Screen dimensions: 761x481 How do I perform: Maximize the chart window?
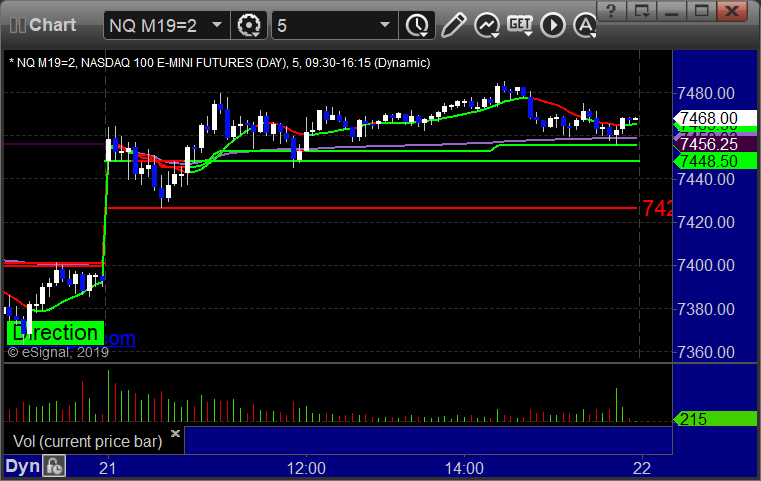pos(701,10)
